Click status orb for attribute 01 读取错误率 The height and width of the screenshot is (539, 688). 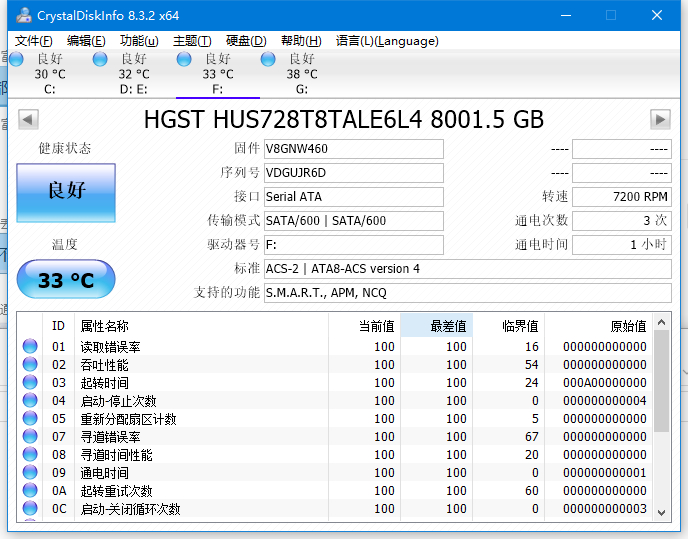(30, 346)
